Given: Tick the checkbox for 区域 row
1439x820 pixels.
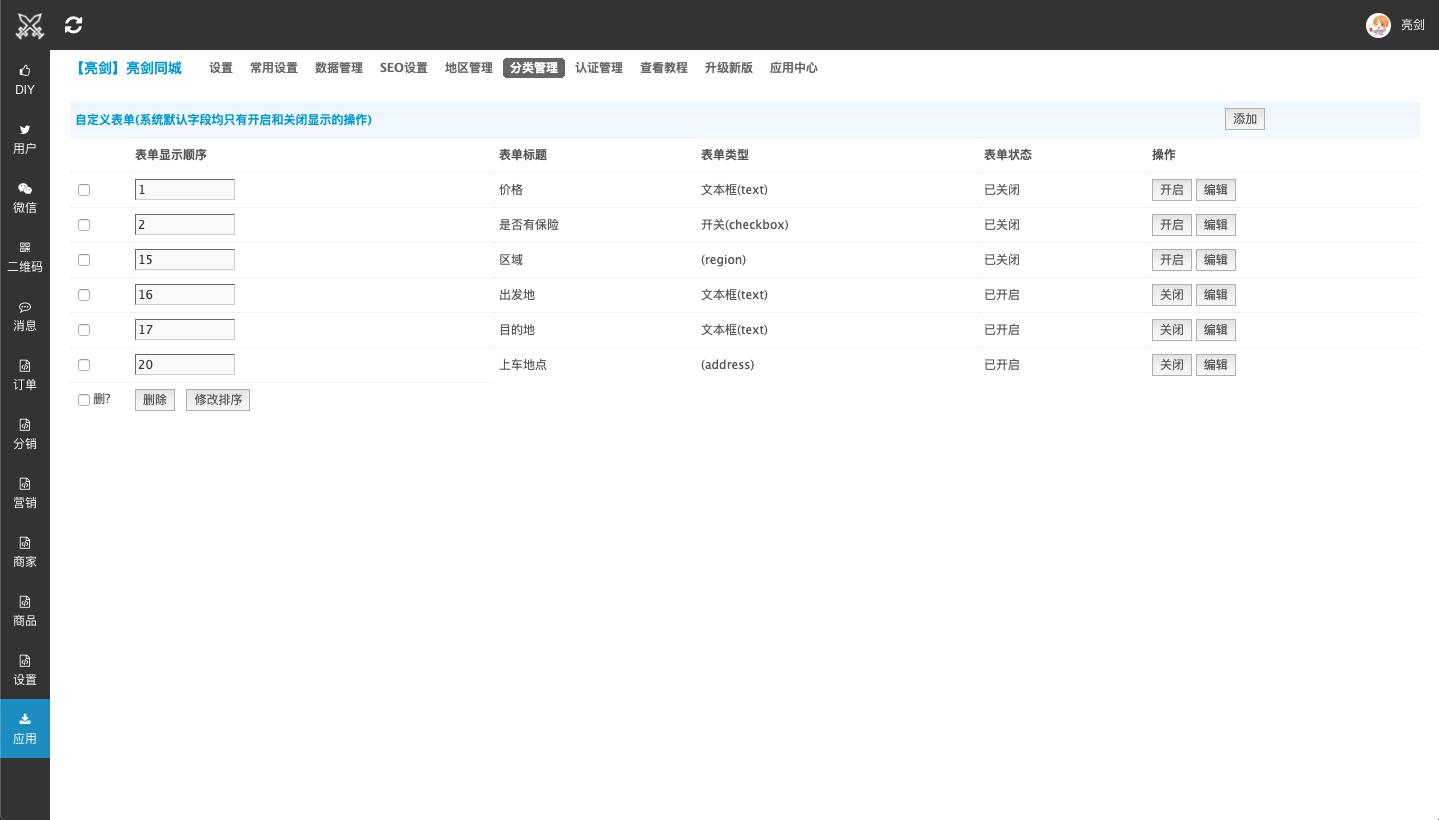Looking at the screenshot, I should [84, 260].
